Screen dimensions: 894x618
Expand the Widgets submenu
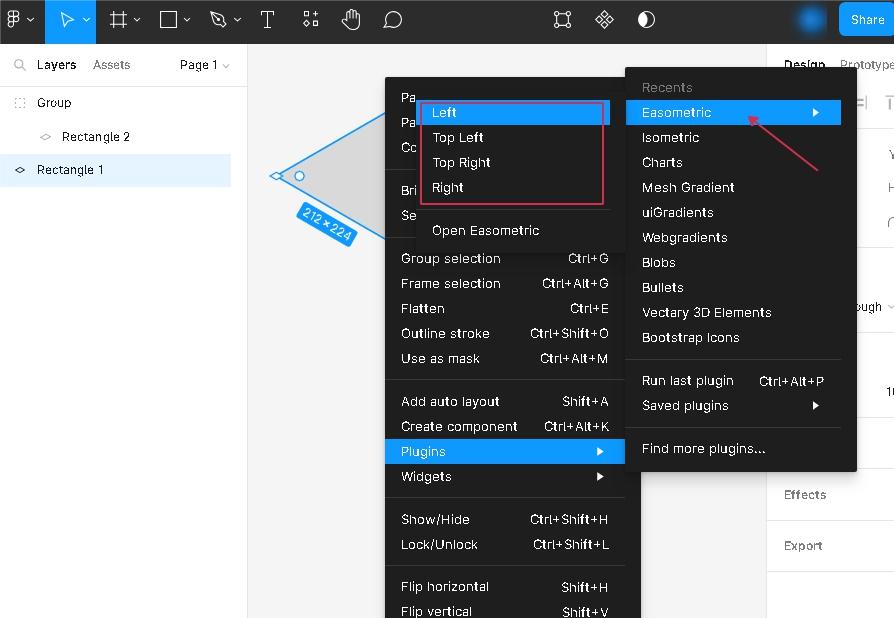(504, 477)
